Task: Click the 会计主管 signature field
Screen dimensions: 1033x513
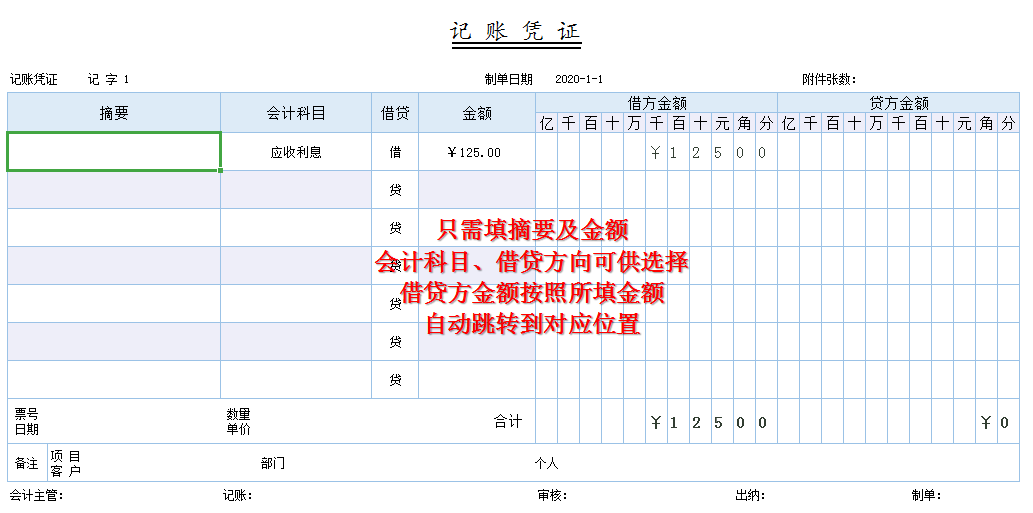Action: coord(36,496)
